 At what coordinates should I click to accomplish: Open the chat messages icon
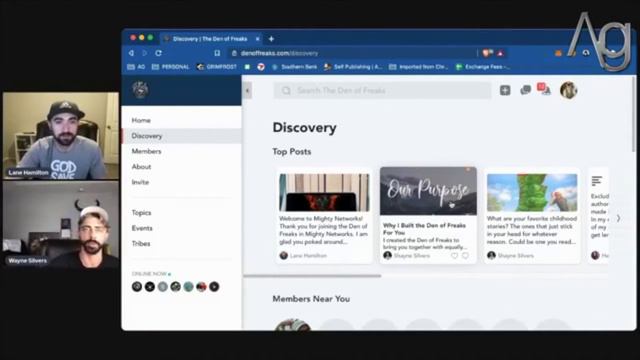[x=525, y=90]
